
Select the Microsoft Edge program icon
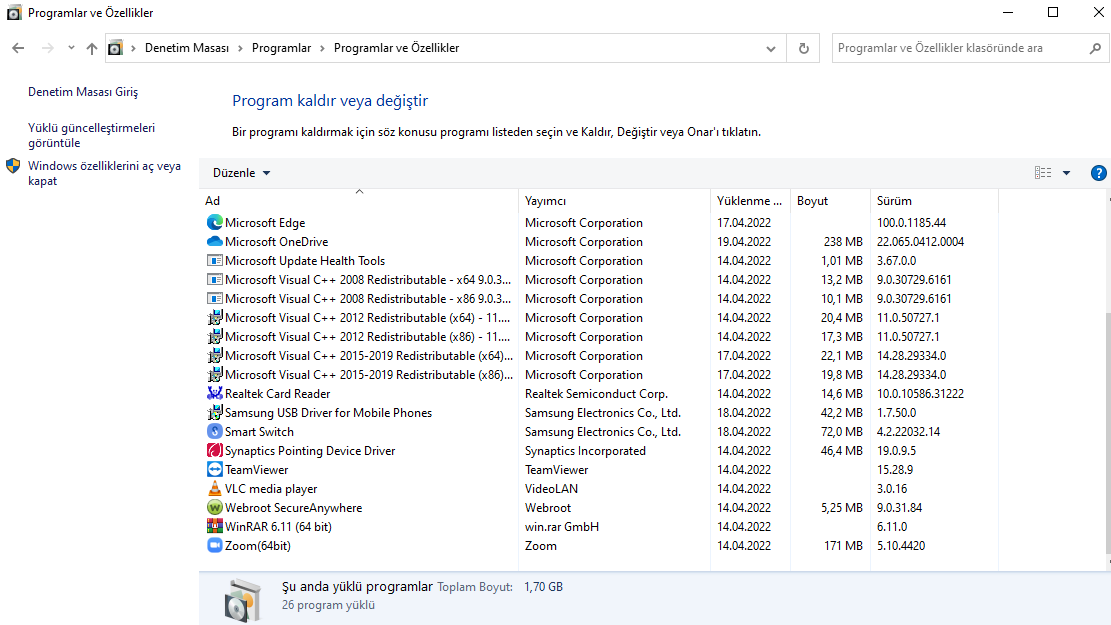[x=213, y=222]
